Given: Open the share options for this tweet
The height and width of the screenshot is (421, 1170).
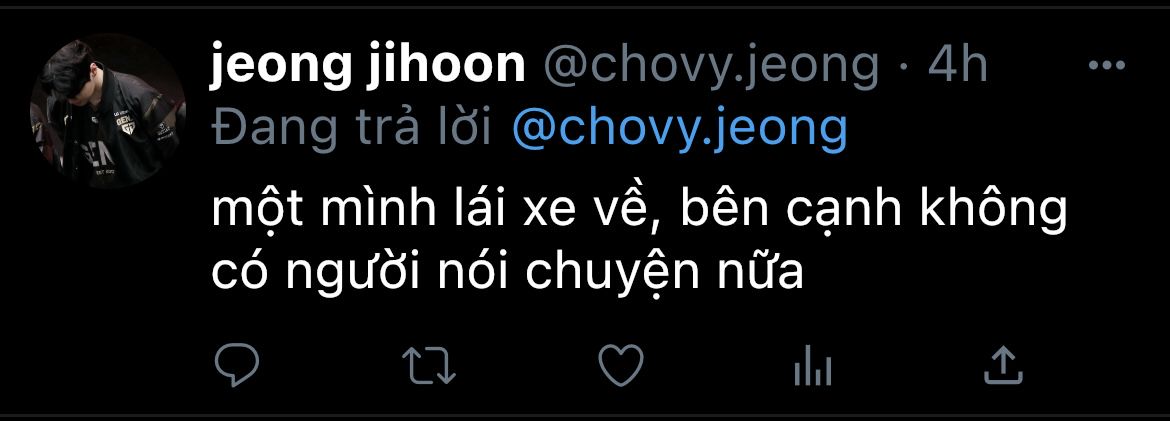Looking at the screenshot, I should coord(1003,365).
